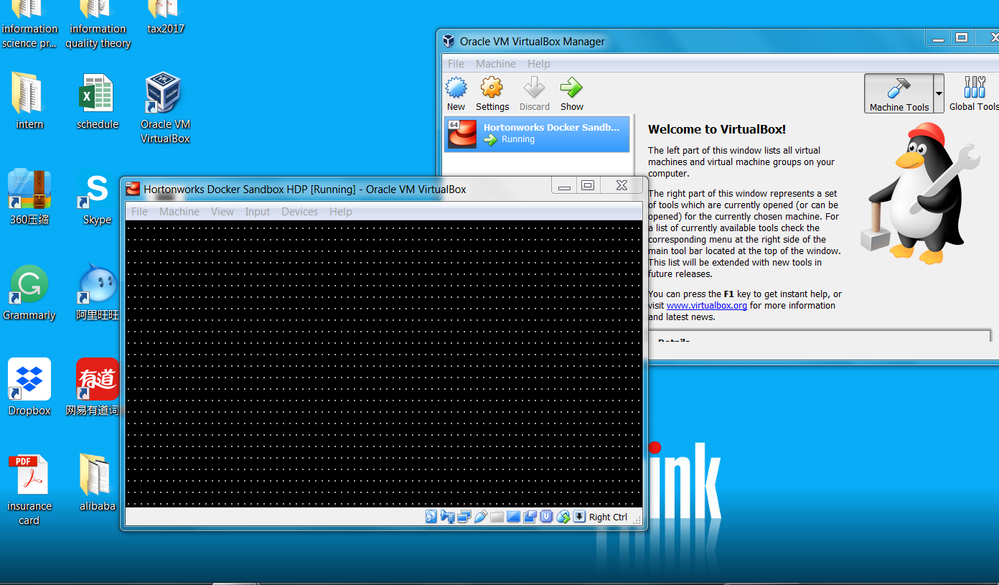Select Hortonworks Docker Sandbox VM in list
Viewport: 999px width, 585px height.
point(536,133)
